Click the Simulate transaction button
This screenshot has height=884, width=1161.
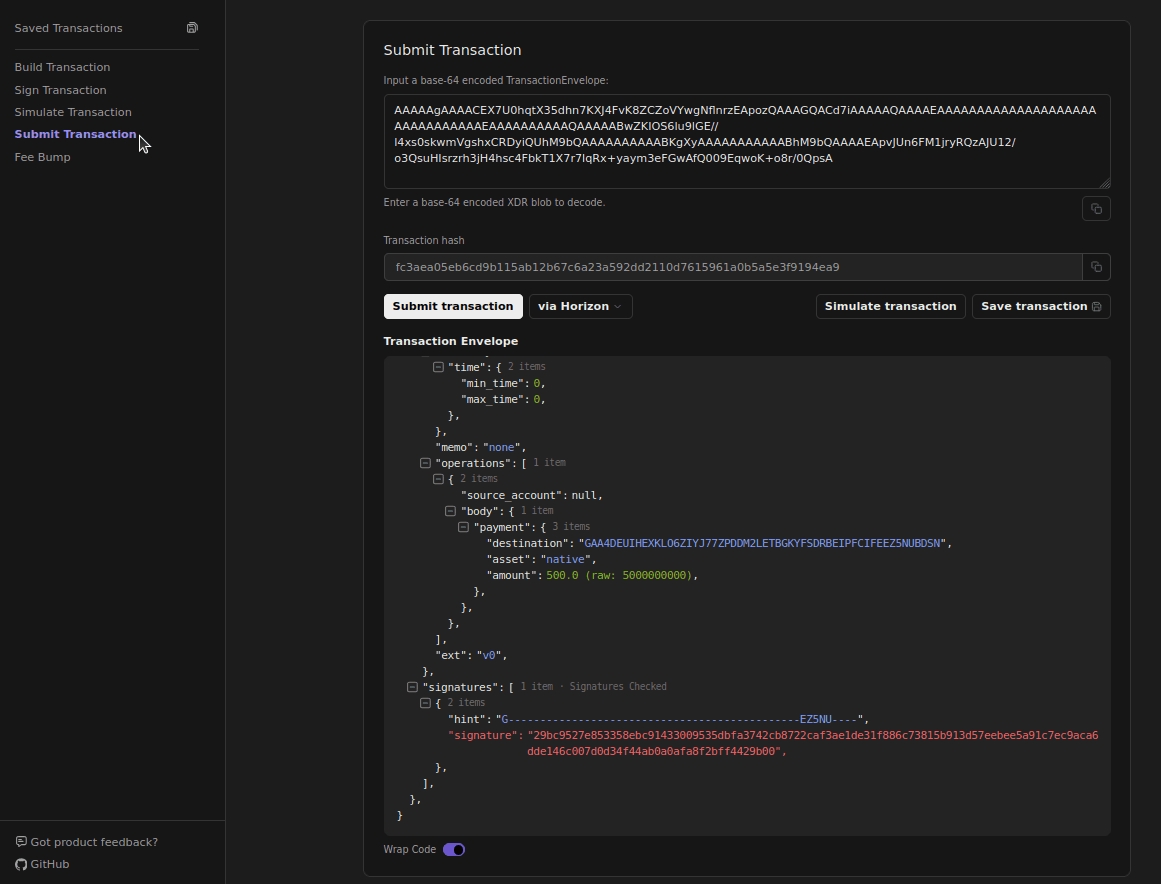[x=890, y=307]
